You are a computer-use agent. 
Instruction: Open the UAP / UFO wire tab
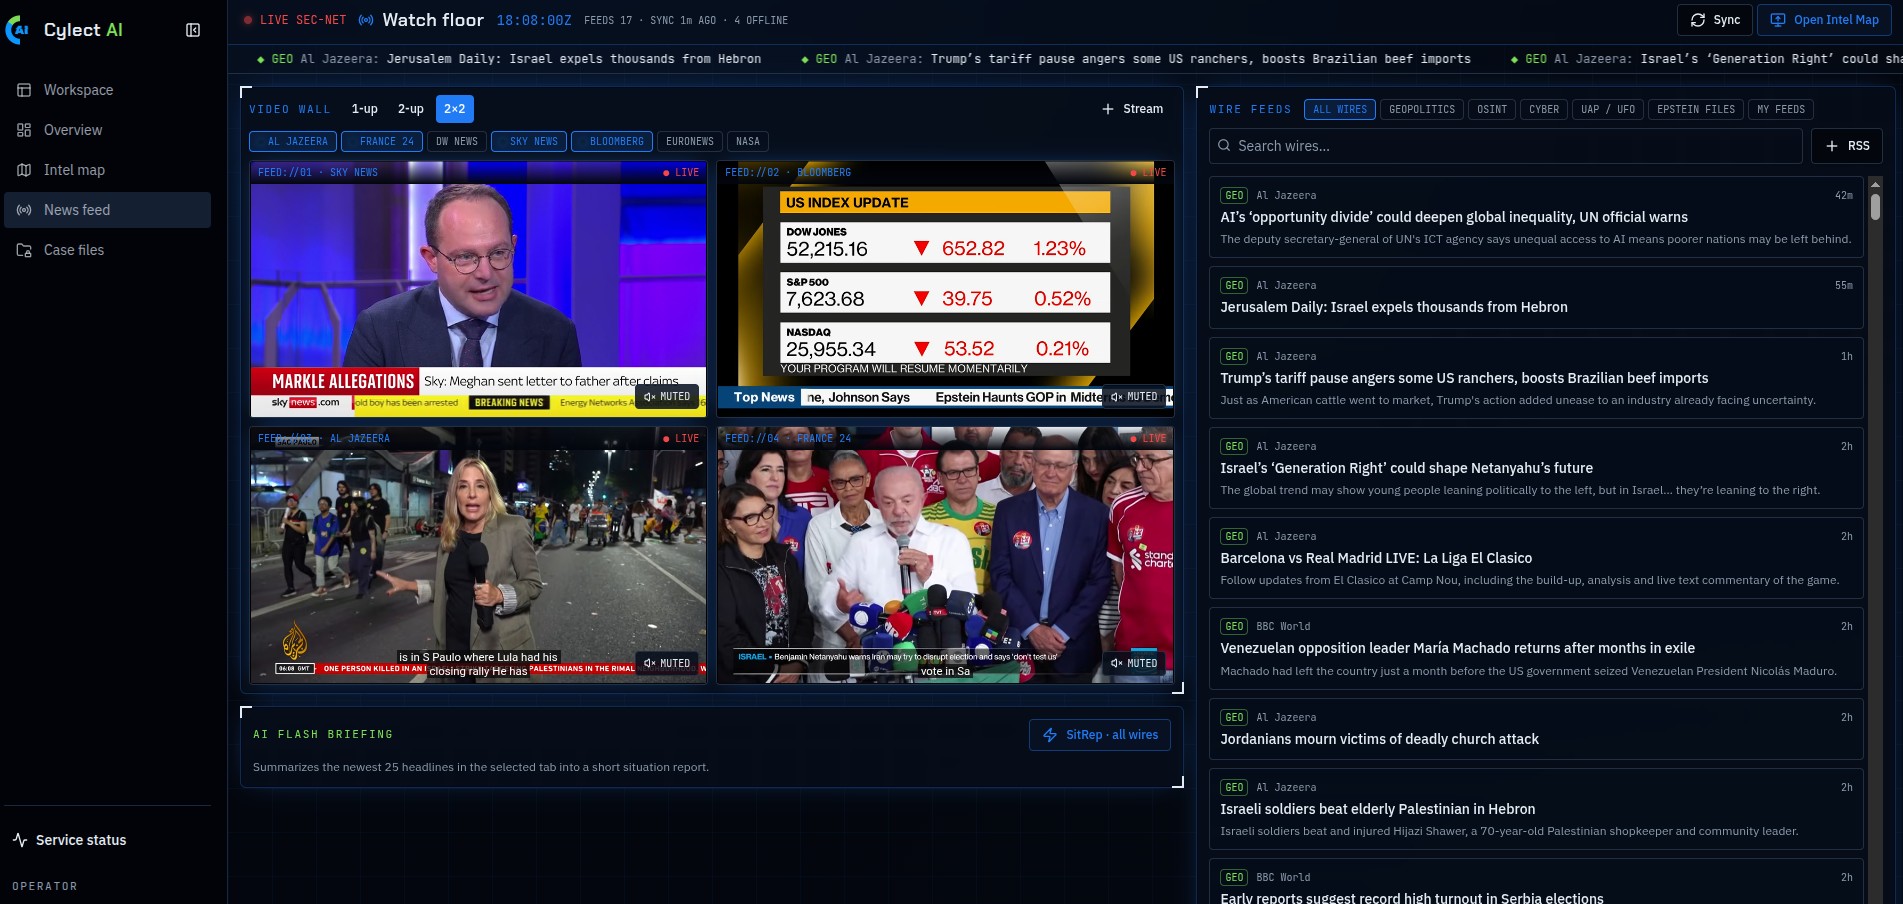(1608, 109)
